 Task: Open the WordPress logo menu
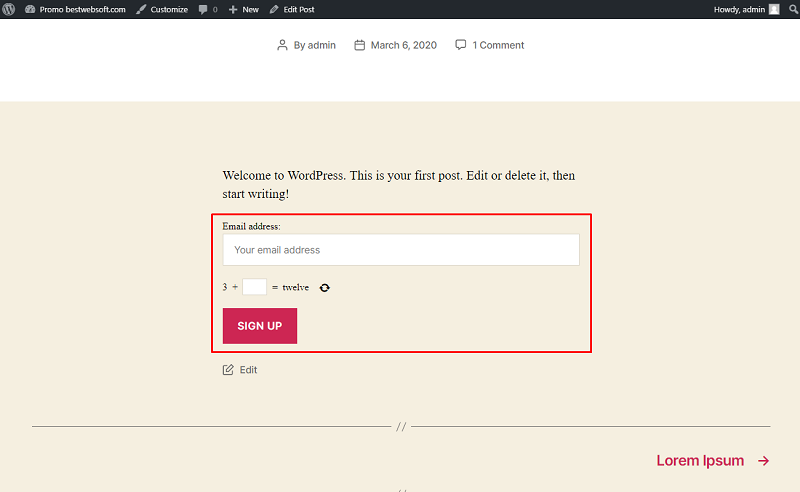(9, 9)
